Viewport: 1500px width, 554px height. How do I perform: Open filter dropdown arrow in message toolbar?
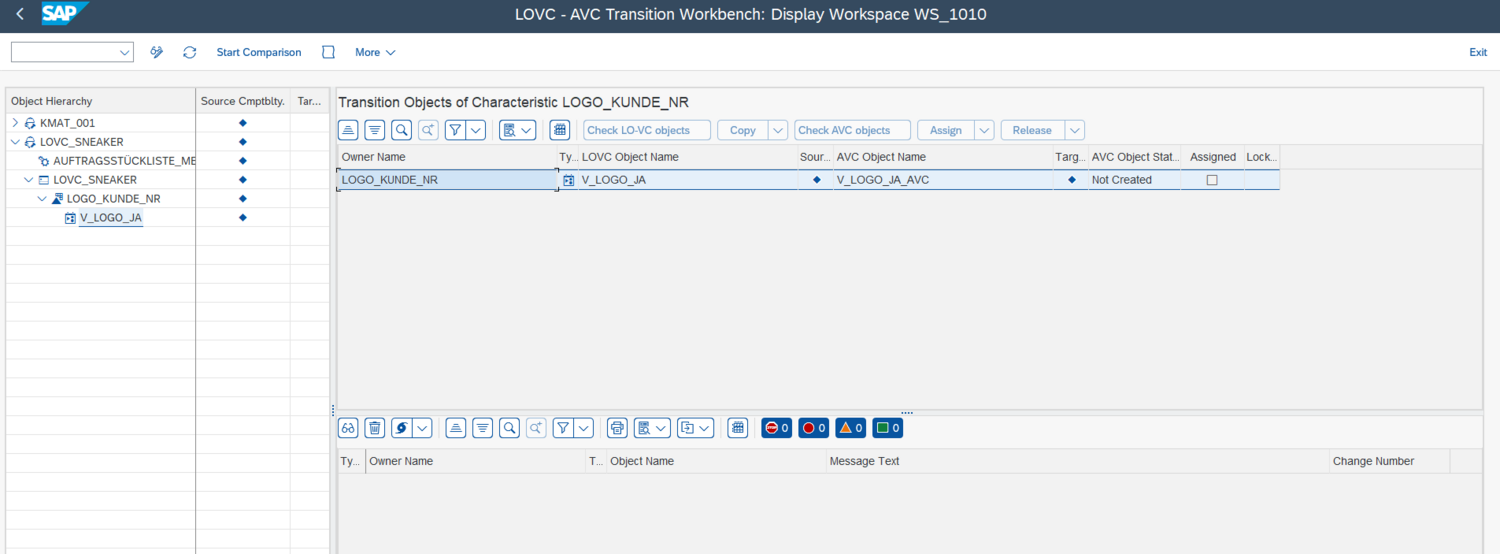tap(585, 428)
